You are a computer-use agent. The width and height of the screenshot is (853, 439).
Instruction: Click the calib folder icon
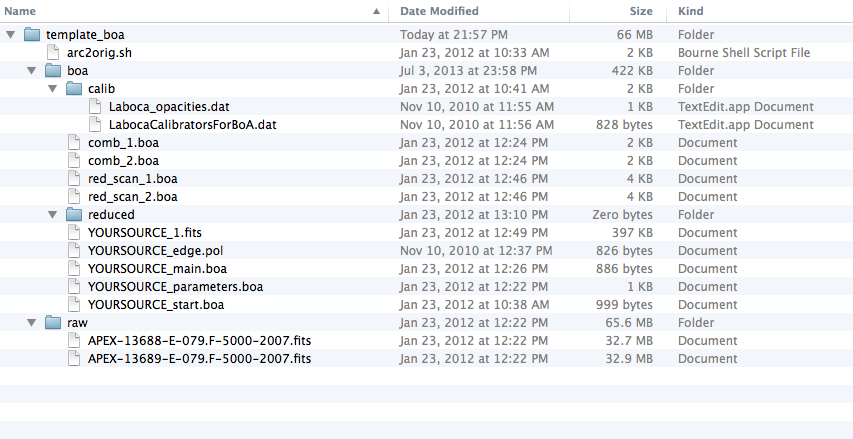click(x=74, y=89)
